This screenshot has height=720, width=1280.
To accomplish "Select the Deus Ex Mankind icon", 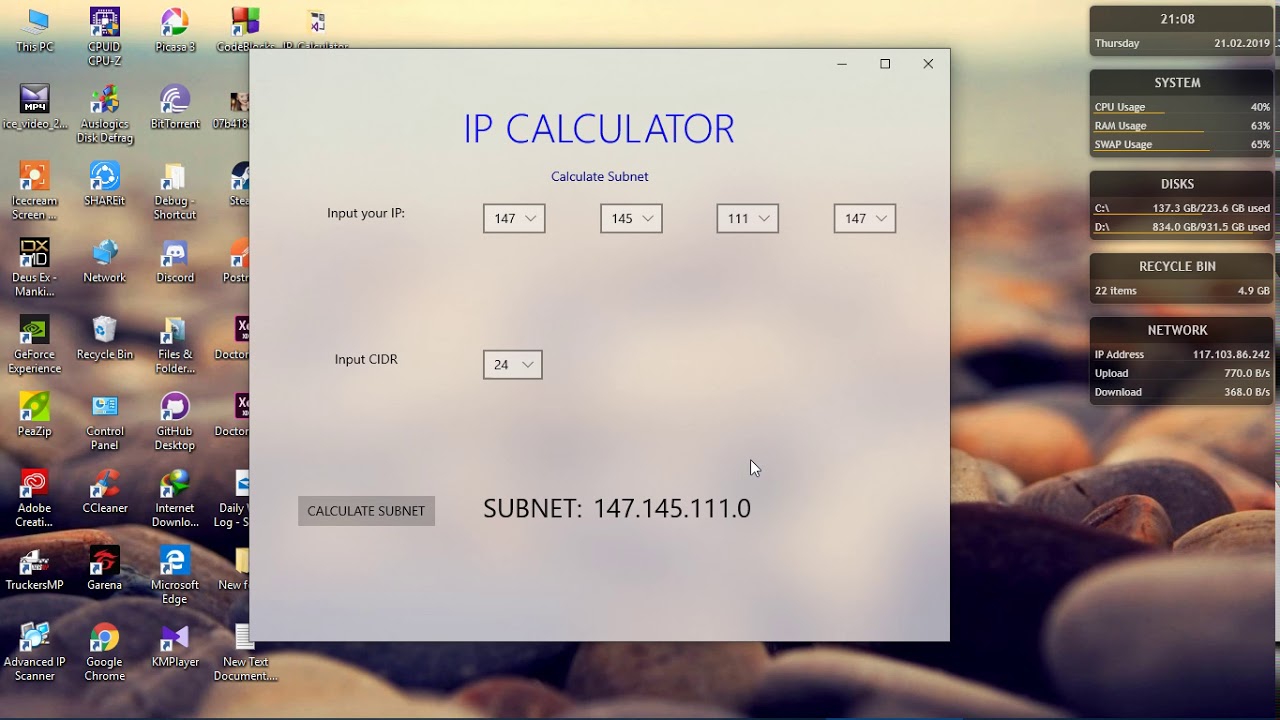I will [35, 268].
